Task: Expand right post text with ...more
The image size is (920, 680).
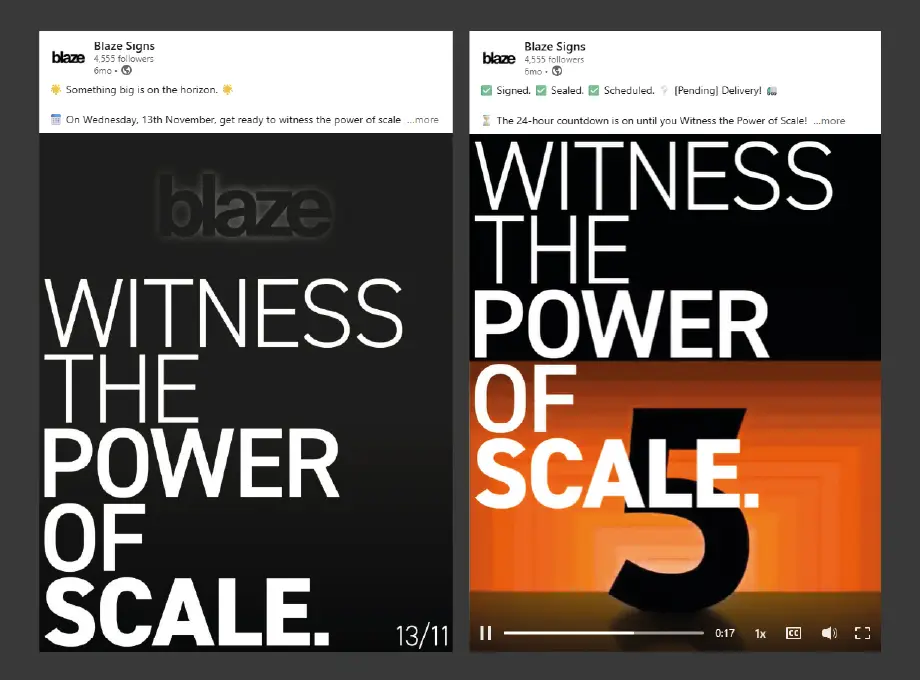Action: pyautogui.click(x=830, y=121)
